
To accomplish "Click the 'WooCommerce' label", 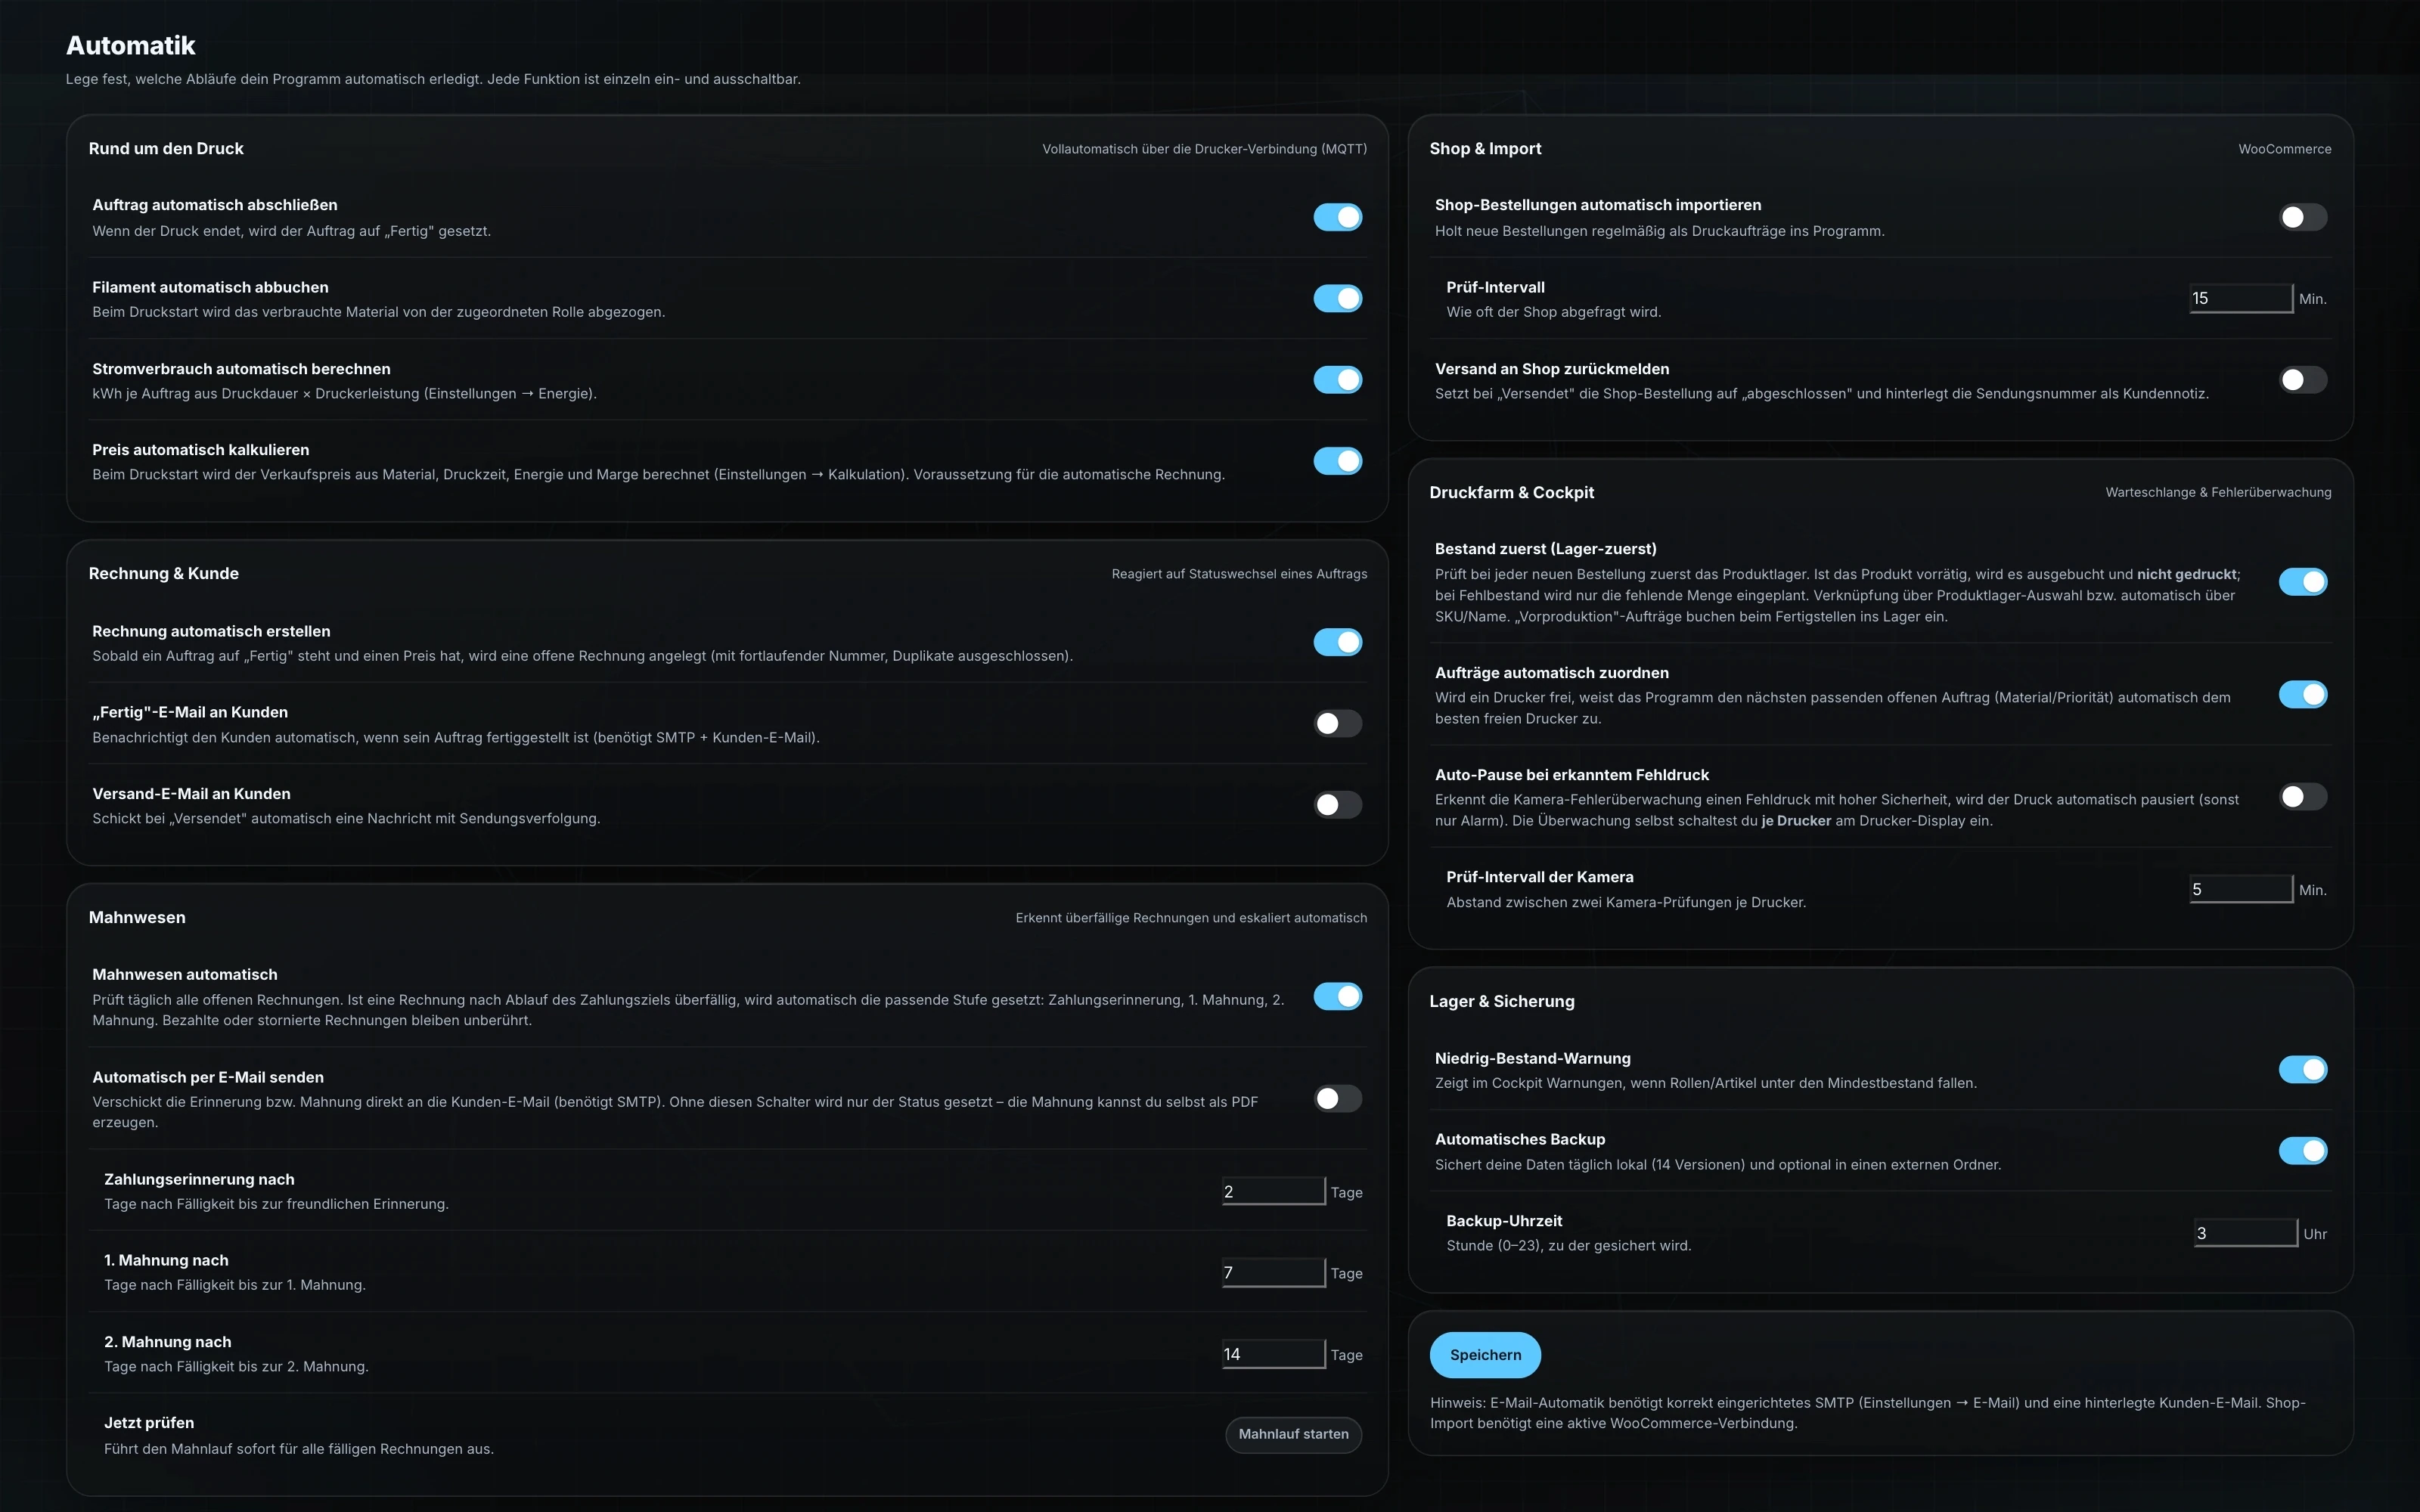I will coord(2284,149).
